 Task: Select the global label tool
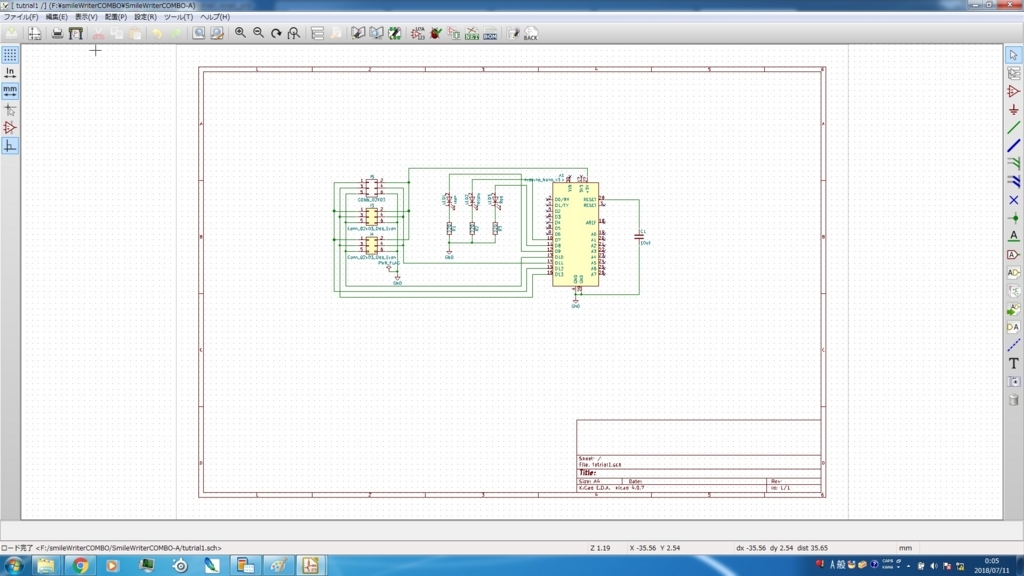pyautogui.click(x=1014, y=255)
